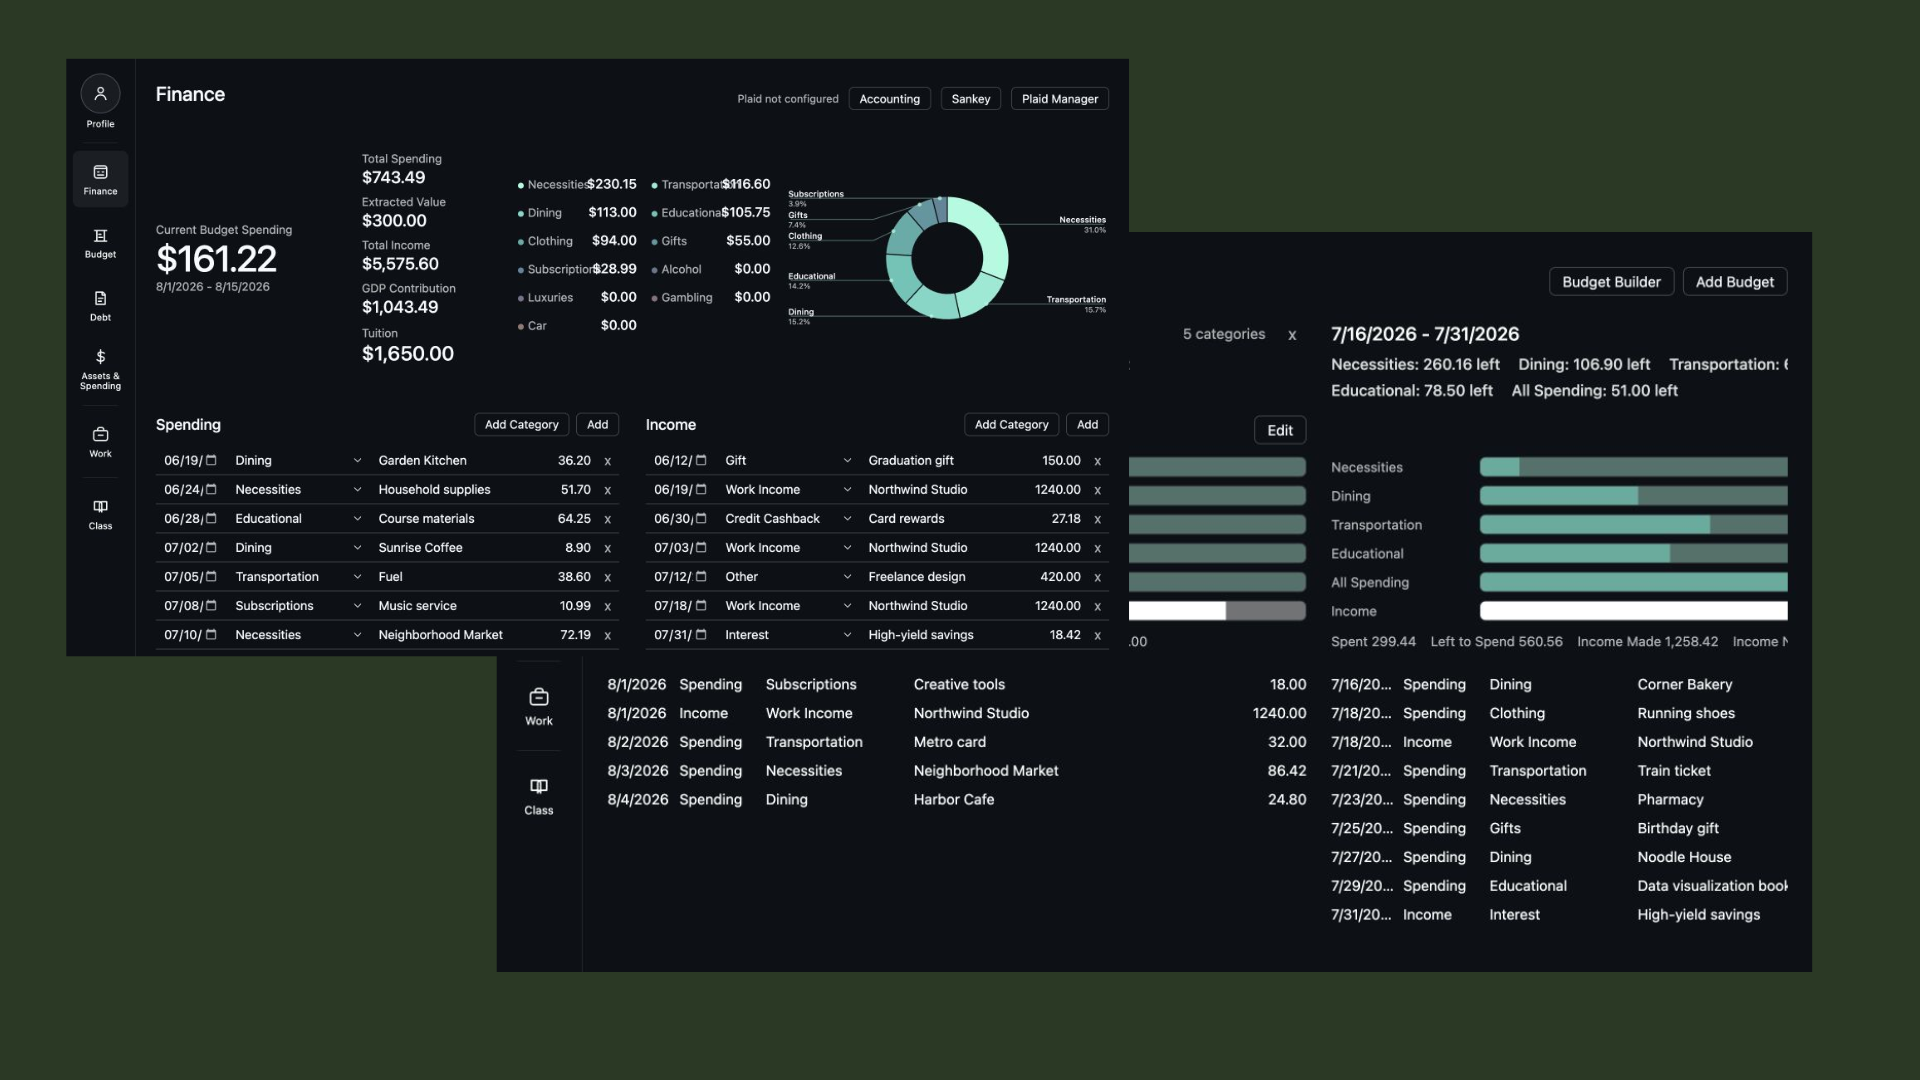Expand category dropdown for Music service row
This screenshot has height=1080, width=1920.
[x=357, y=605]
